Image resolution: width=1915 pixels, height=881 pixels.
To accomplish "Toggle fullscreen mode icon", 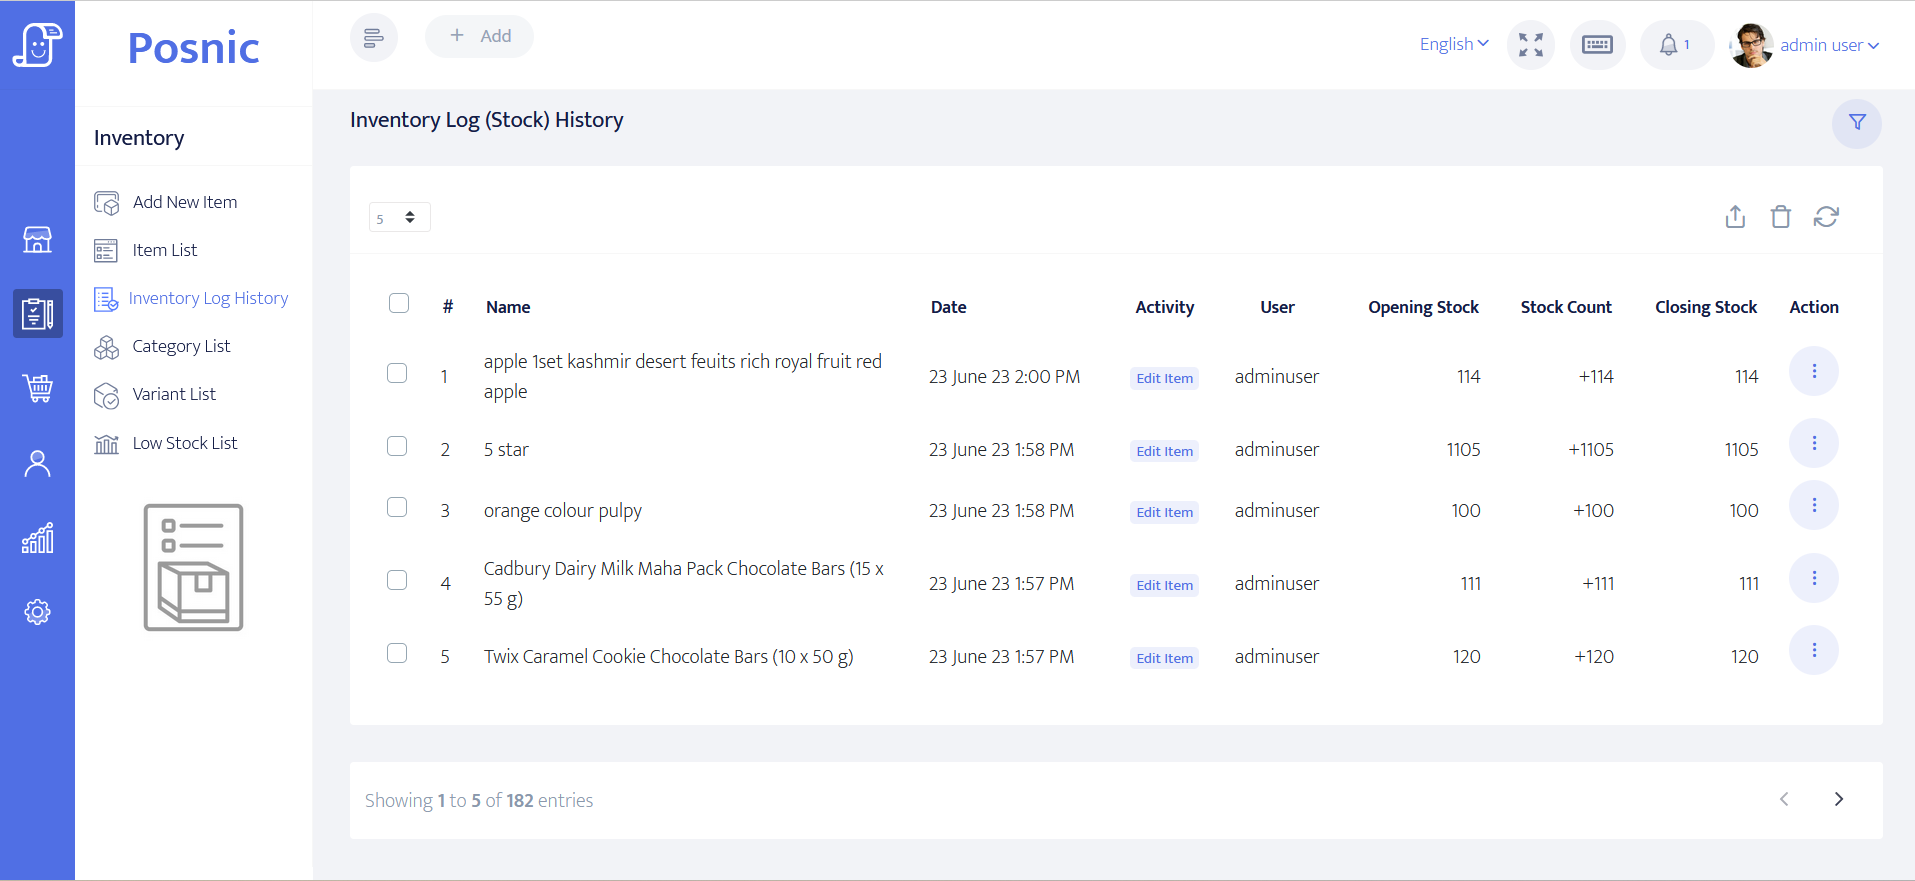I will tap(1530, 45).
